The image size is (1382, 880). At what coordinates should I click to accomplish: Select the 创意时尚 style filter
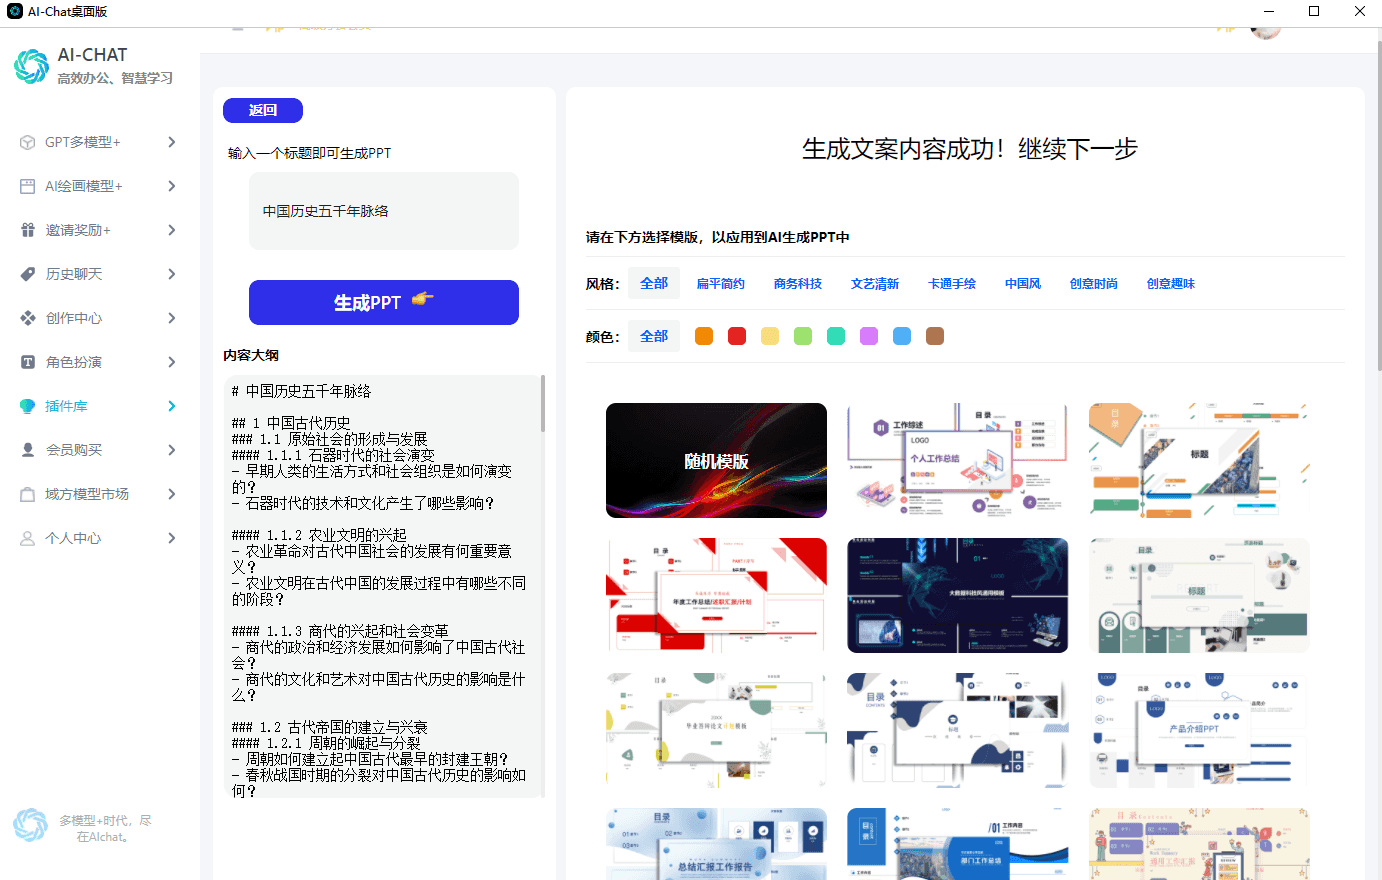(1094, 284)
